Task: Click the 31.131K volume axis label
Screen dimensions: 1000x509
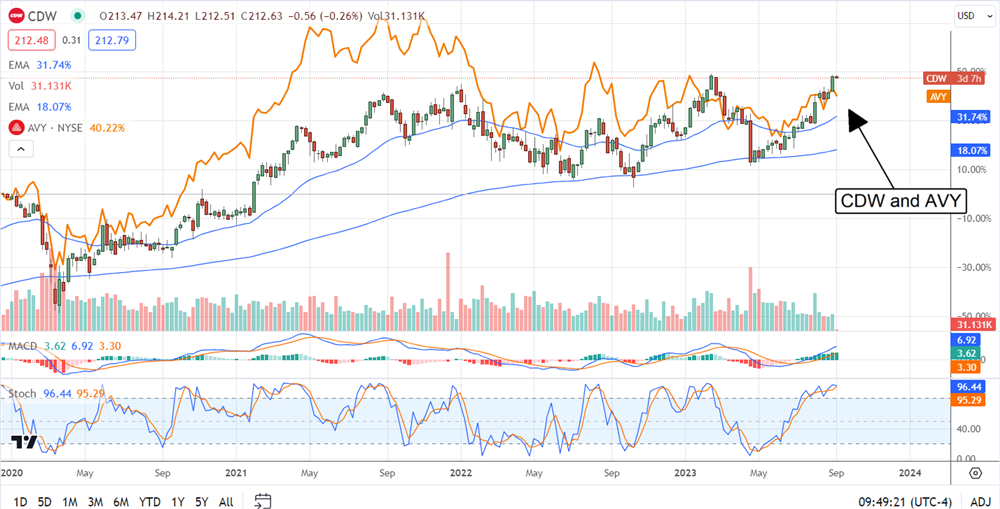Action: 971,324
